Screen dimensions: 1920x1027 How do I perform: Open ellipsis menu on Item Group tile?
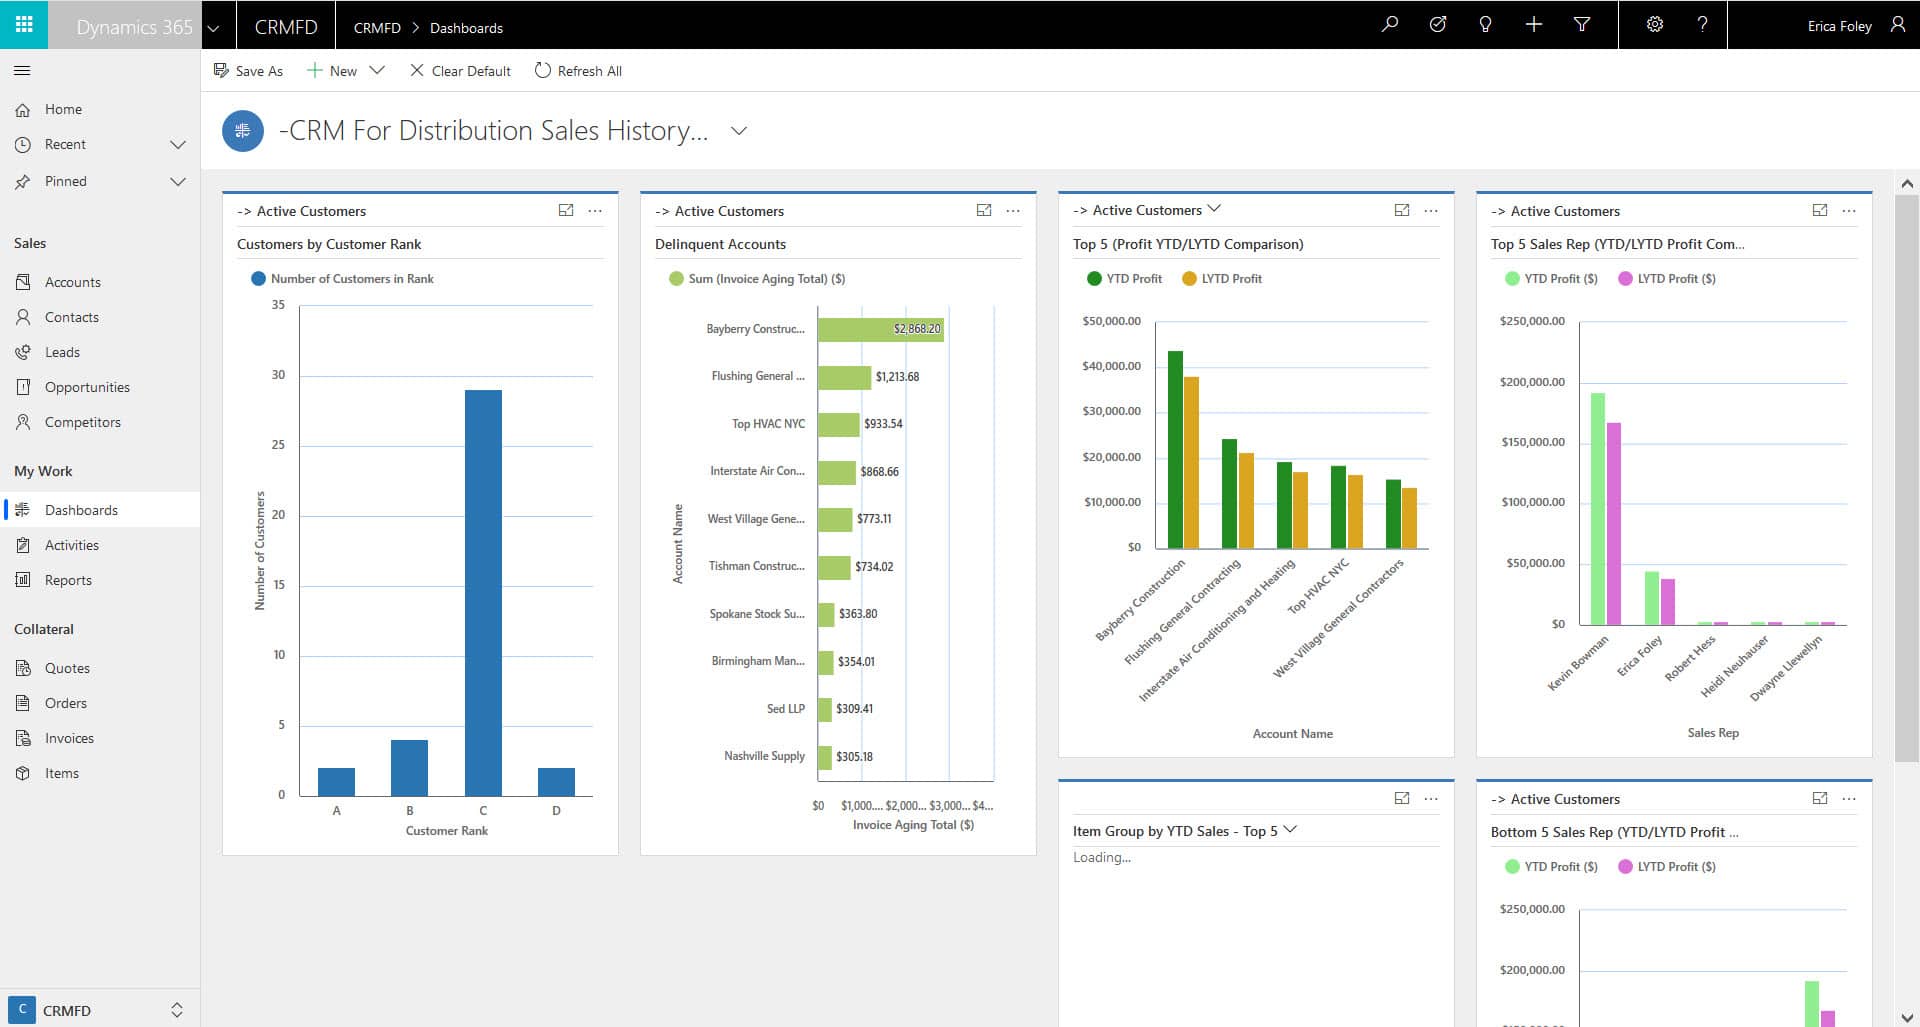[x=1431, y=798]
